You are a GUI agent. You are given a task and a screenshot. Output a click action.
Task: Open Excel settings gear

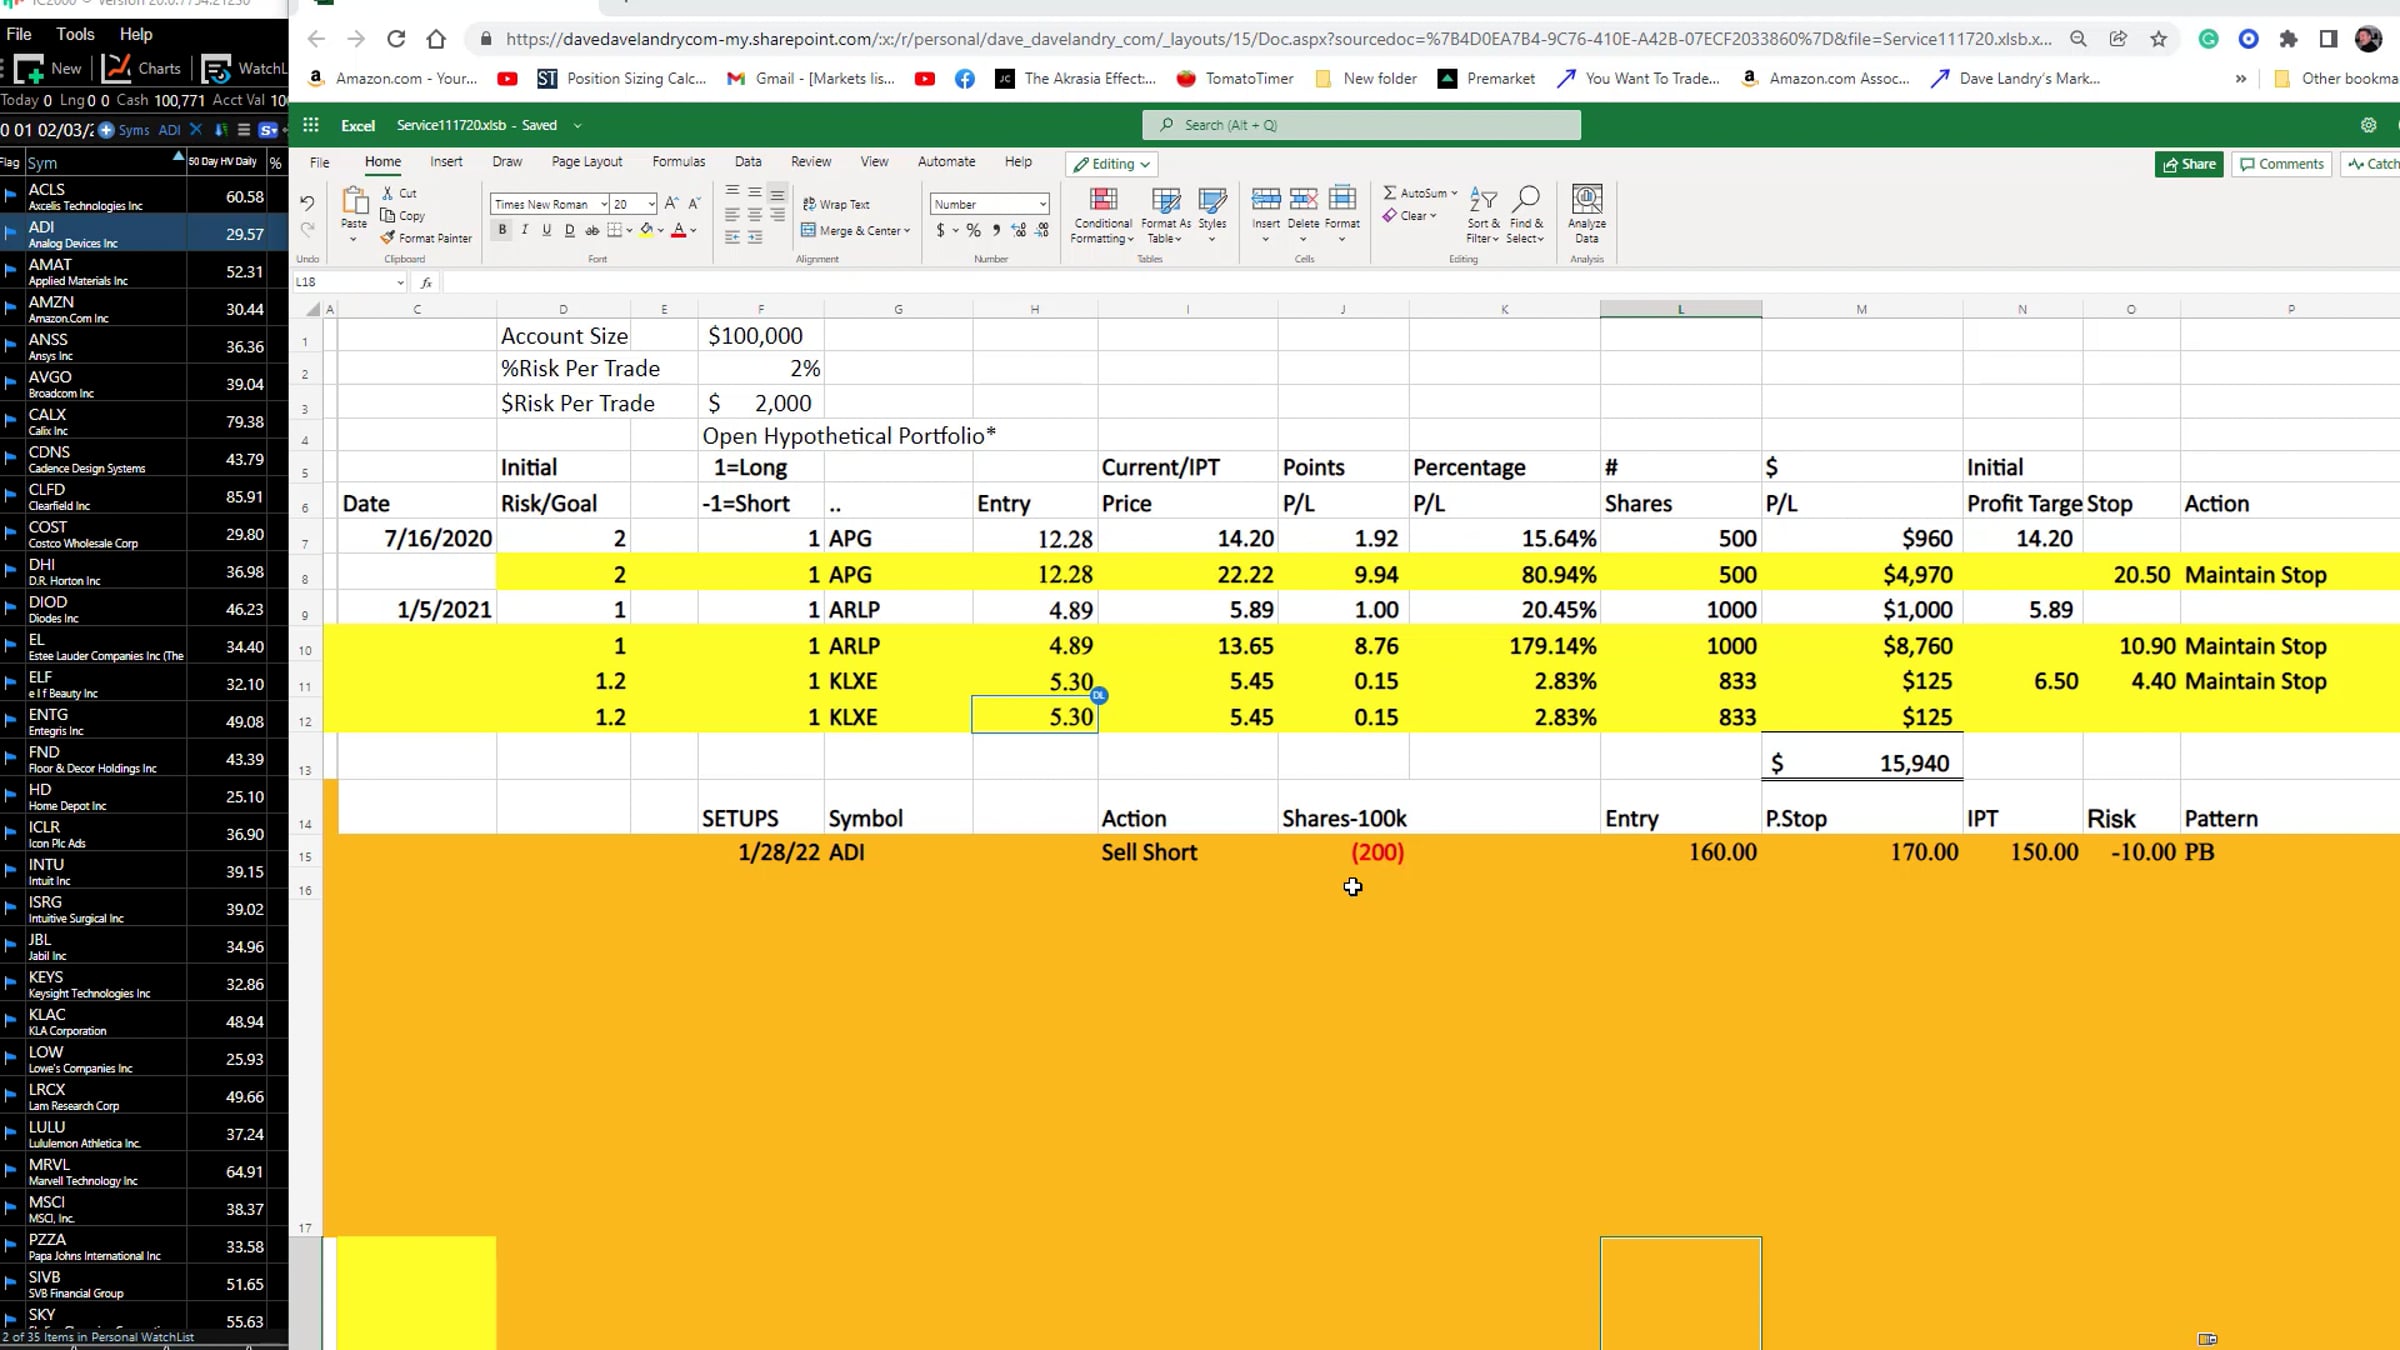point(2368,125)
